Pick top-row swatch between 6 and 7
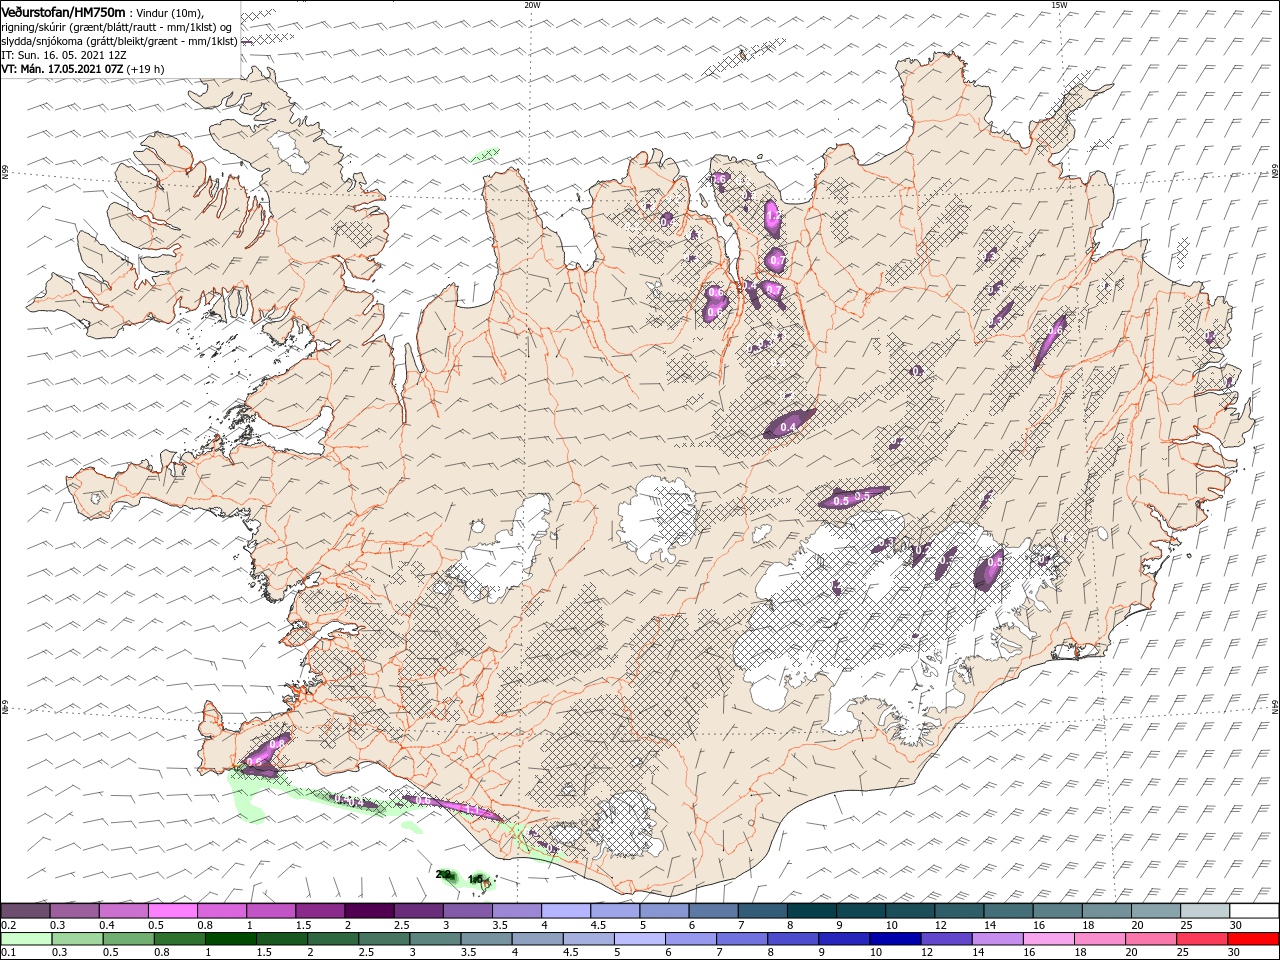Screen dimensions: 1280x960 (x=712, y=911)
